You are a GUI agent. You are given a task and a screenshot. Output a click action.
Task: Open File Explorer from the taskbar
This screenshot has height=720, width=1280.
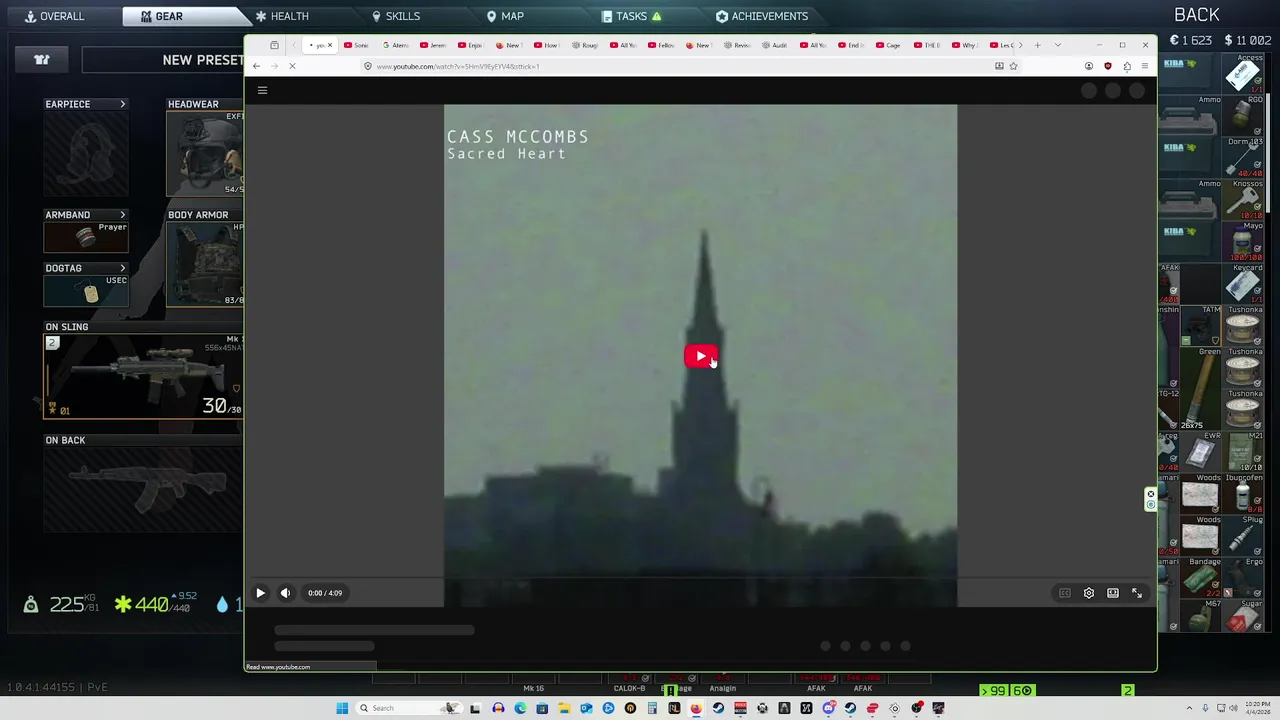(564, 708)
